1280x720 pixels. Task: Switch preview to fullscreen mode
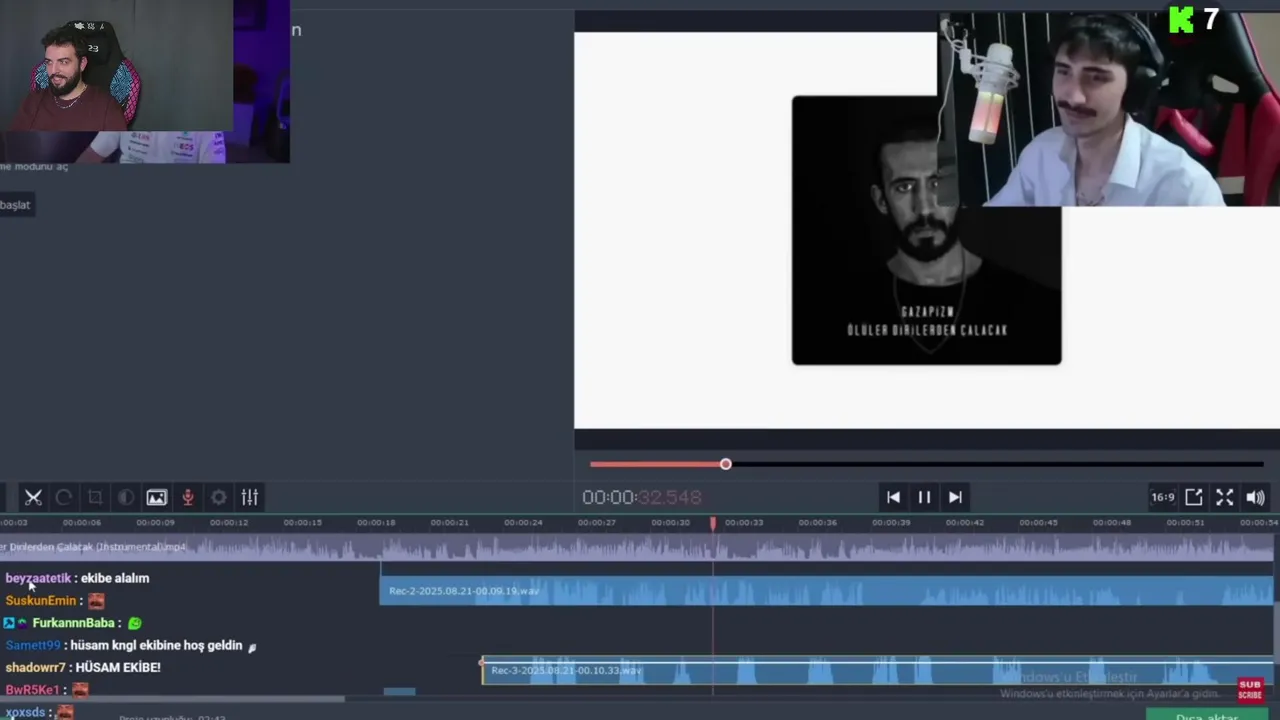pyautogui.click(x=1225, y=497)
